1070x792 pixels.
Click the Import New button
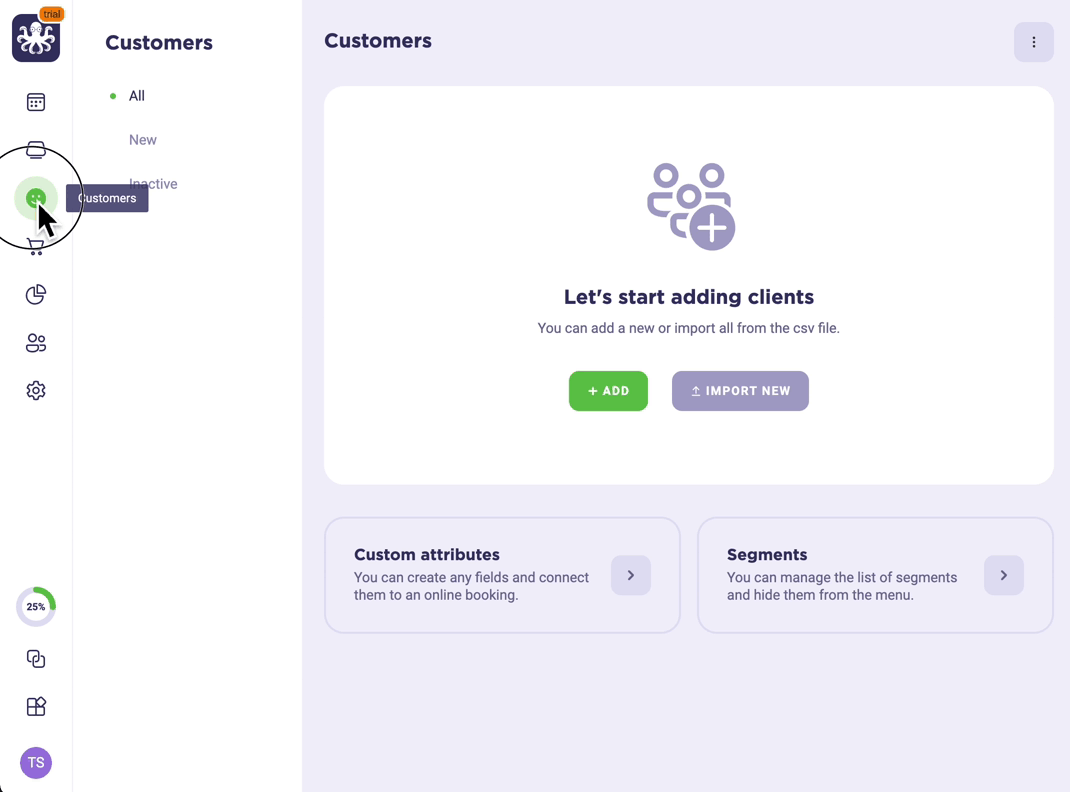740,391
